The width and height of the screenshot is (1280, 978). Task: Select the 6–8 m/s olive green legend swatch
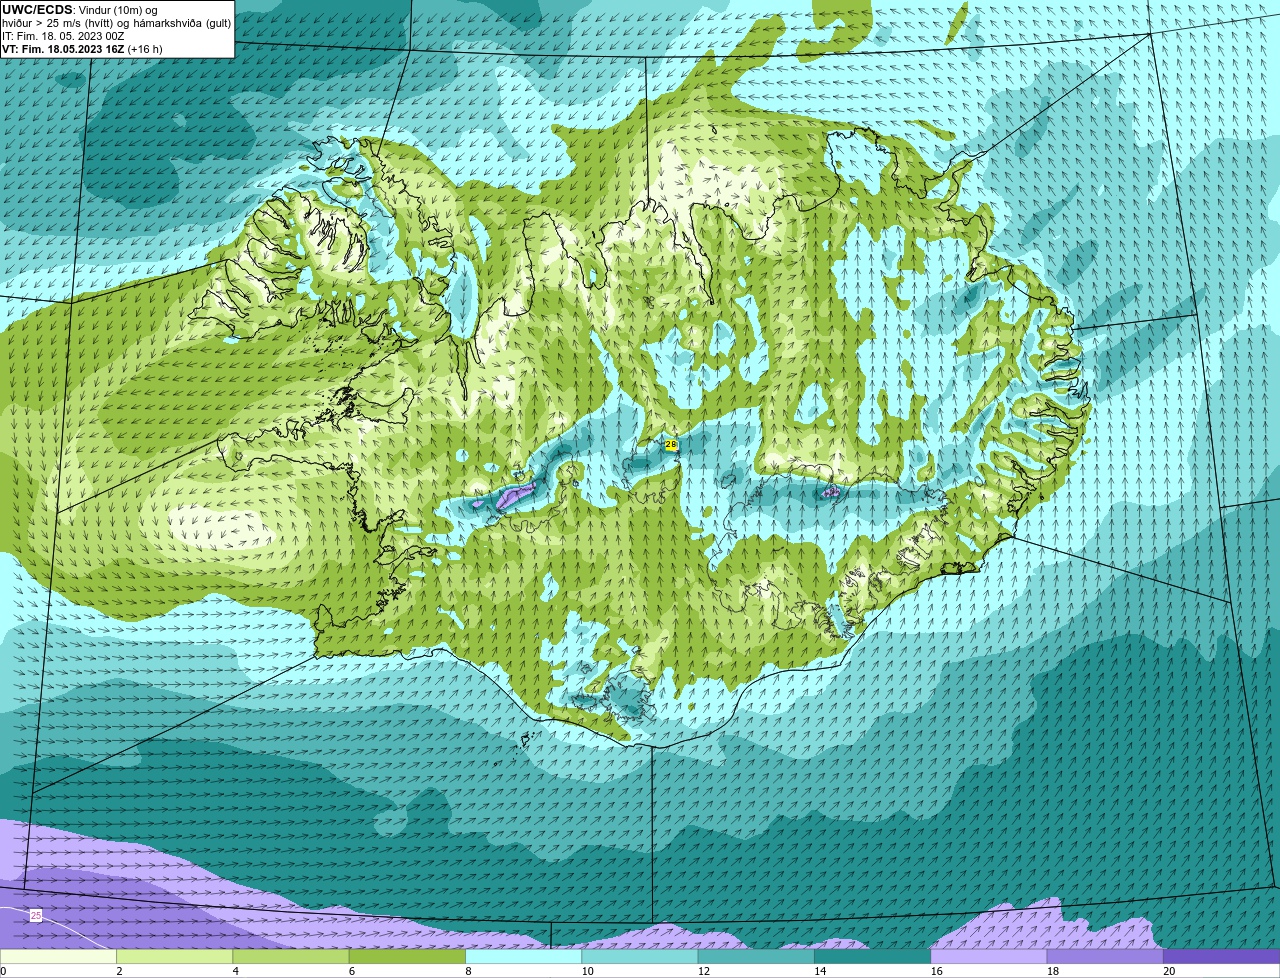point(407,956)
